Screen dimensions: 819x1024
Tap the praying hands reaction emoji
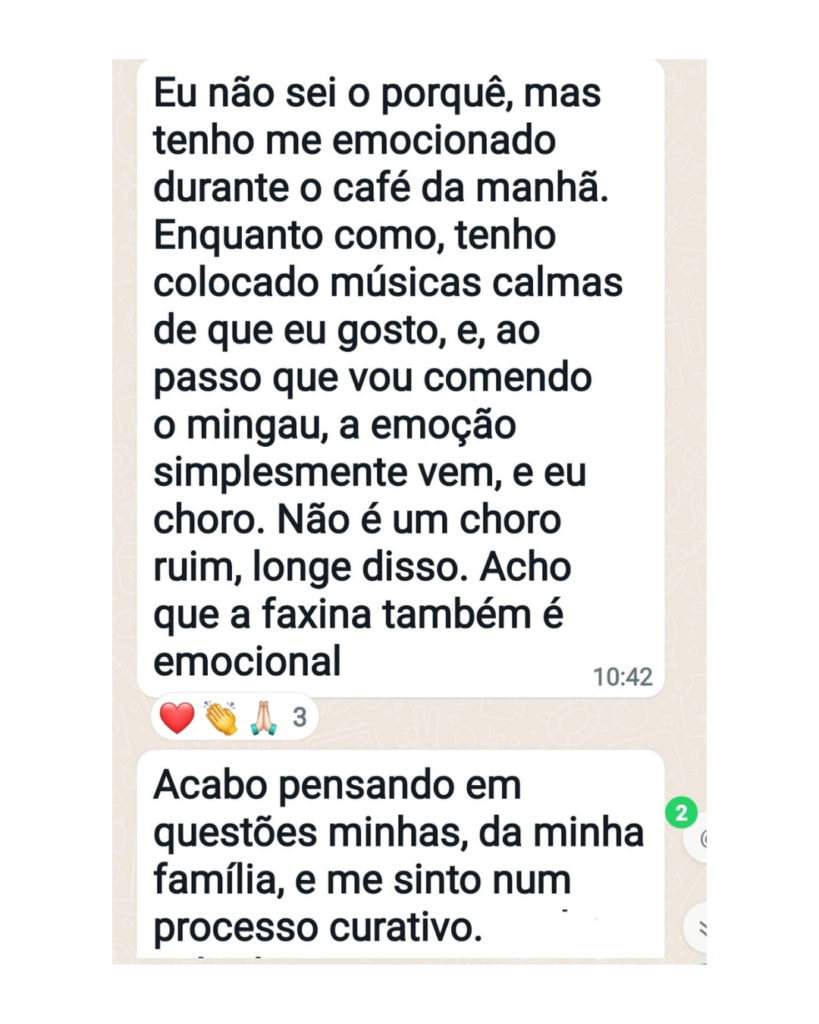tap(264, 718)
